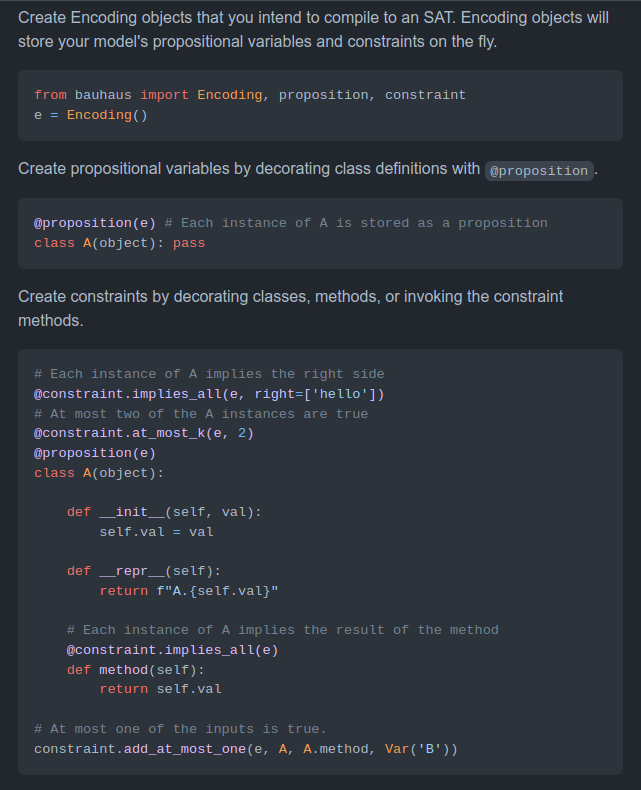Click the inline @proposition code tag

point(539,171)
